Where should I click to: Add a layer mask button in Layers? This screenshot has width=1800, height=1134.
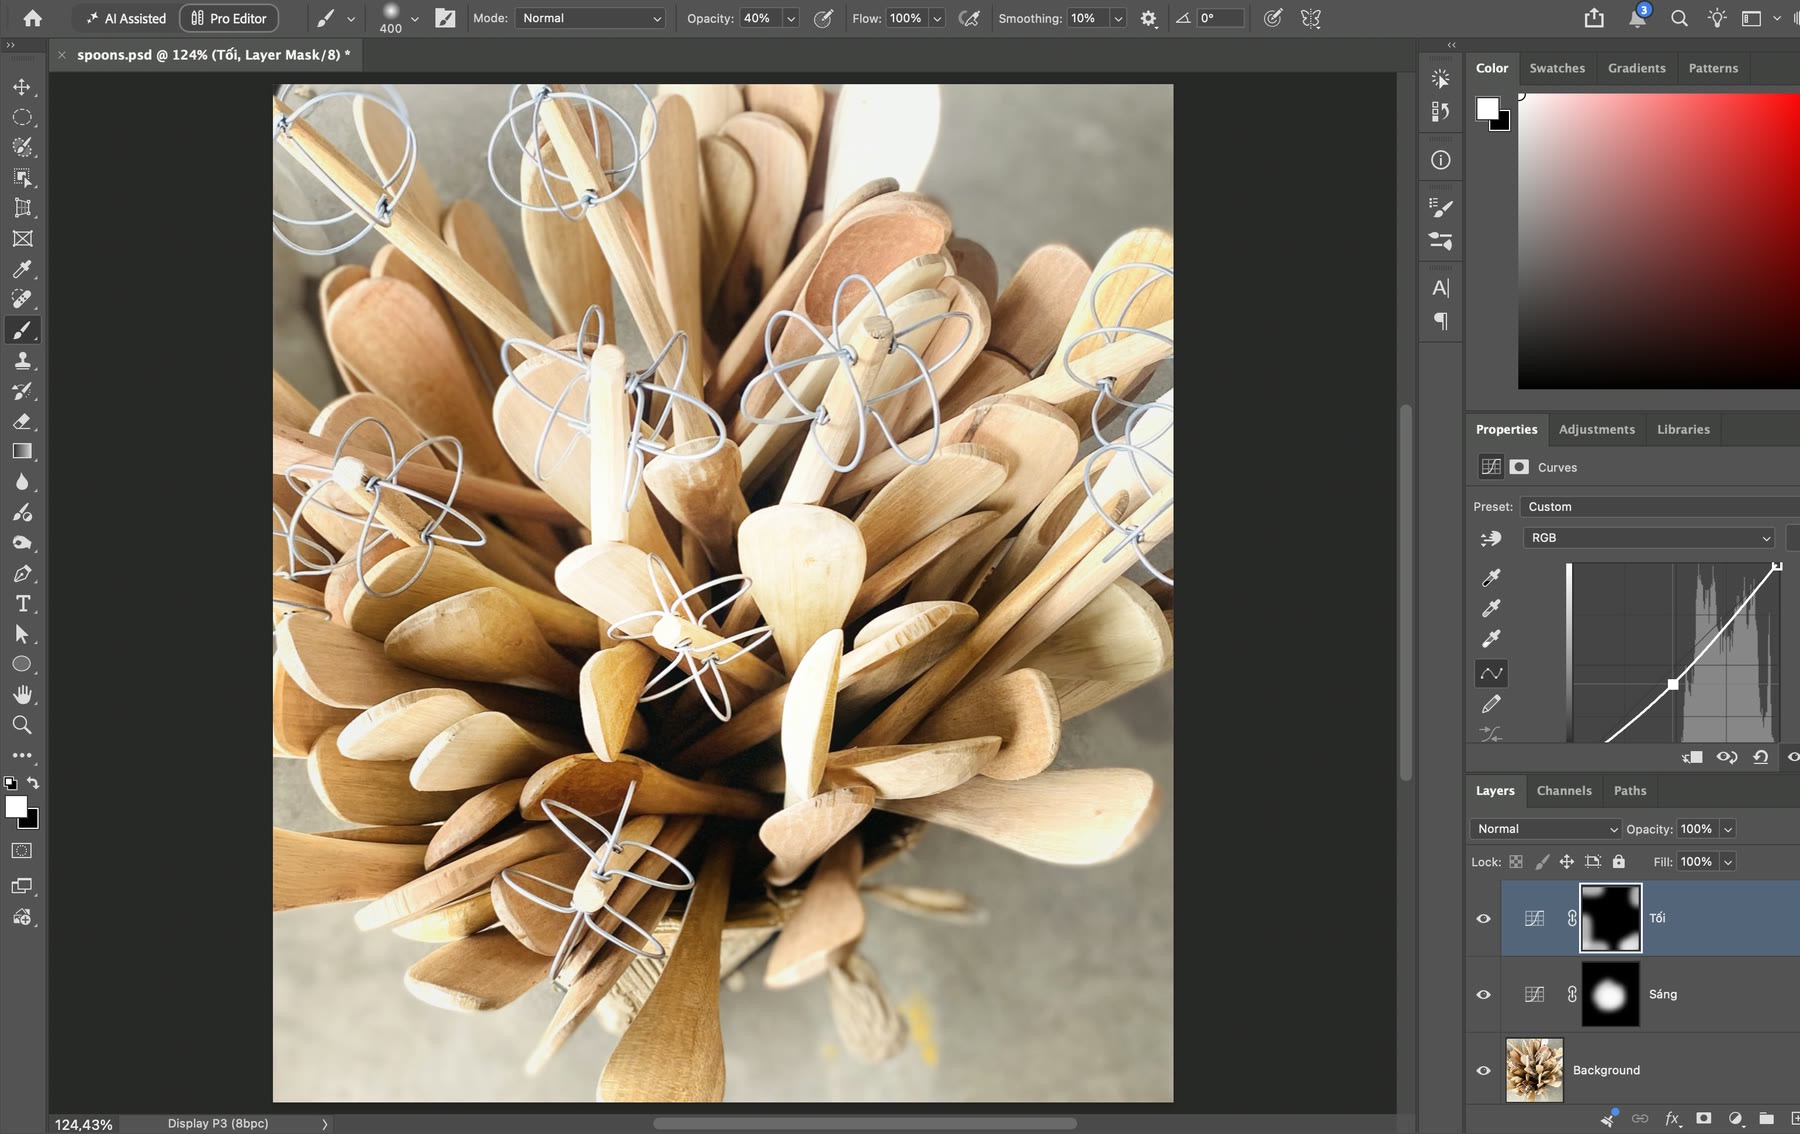click(x=1704, y=1118)
